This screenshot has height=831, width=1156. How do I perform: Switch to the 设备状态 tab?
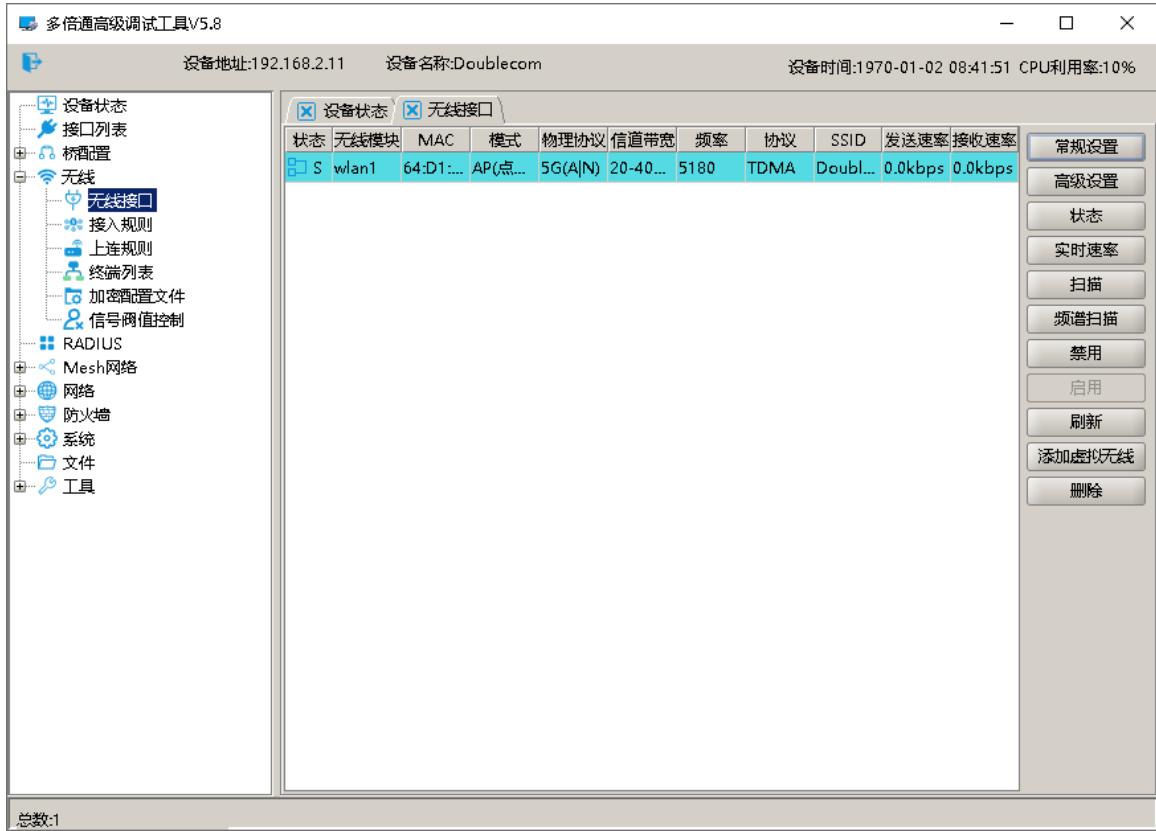(355, 111)
